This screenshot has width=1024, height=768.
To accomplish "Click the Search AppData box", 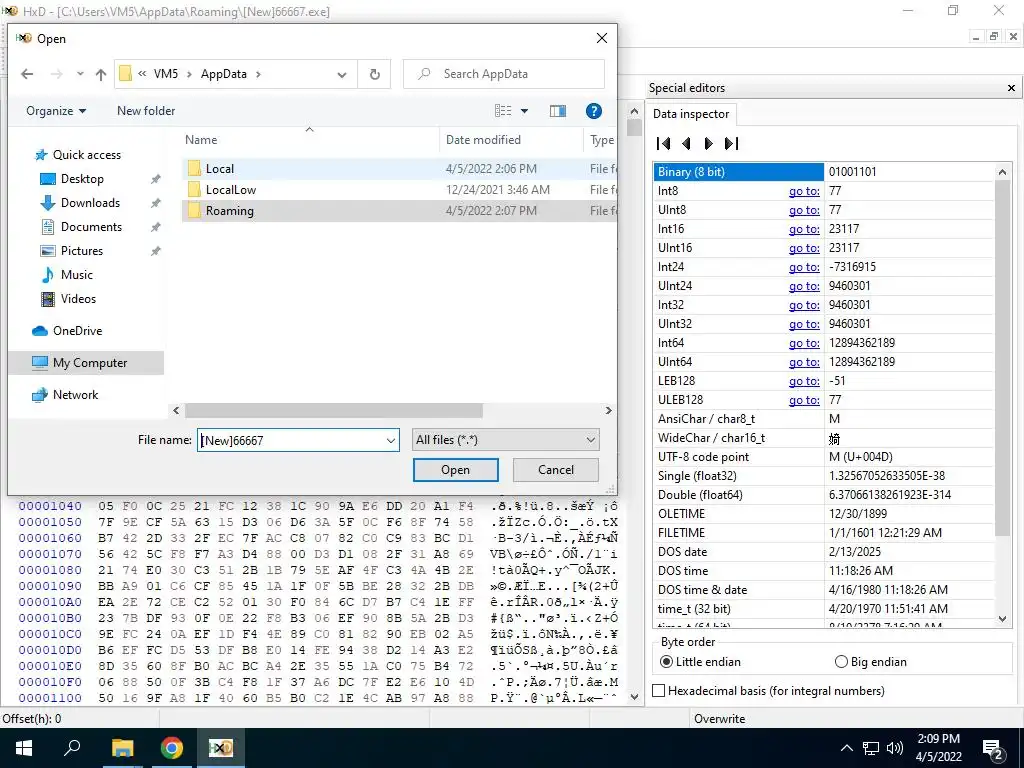I will [x=504, y=74].
